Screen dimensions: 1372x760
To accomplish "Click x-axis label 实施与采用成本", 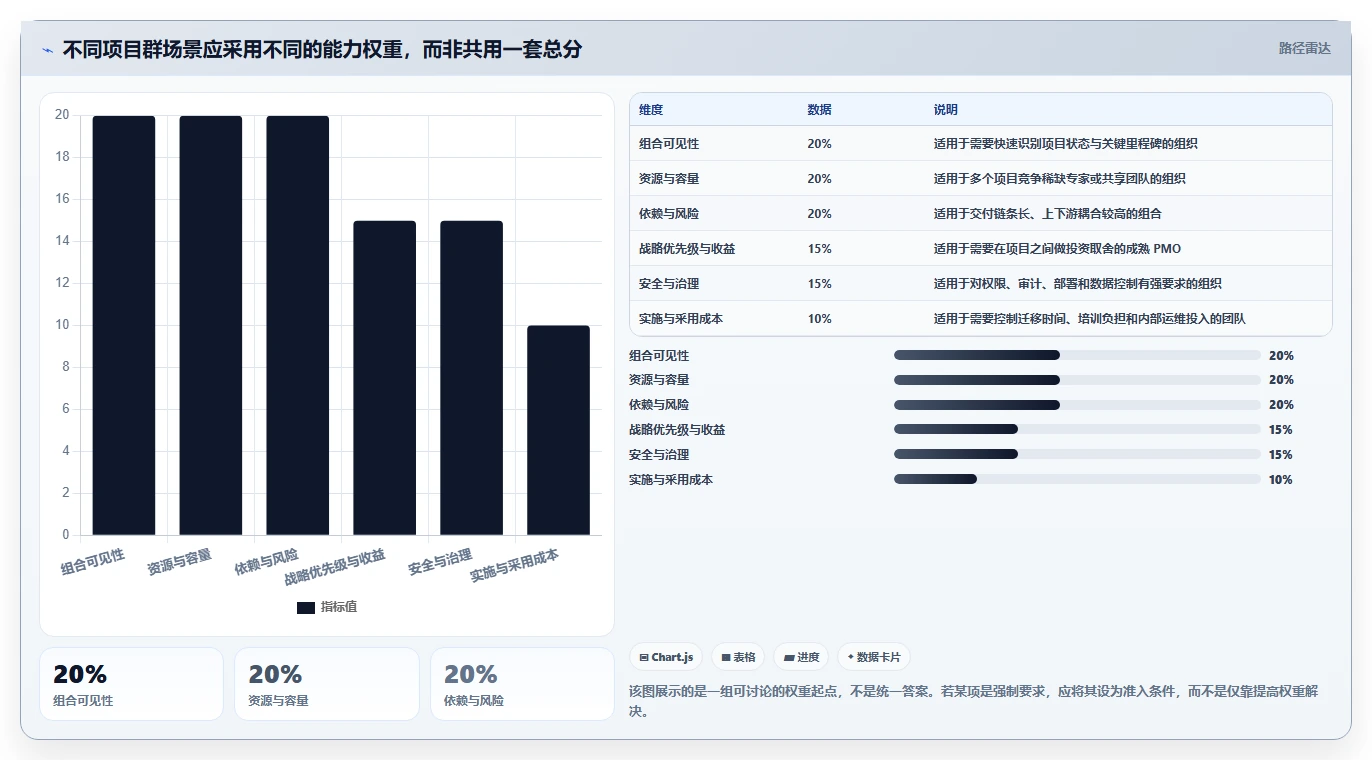I will (515, 565).
